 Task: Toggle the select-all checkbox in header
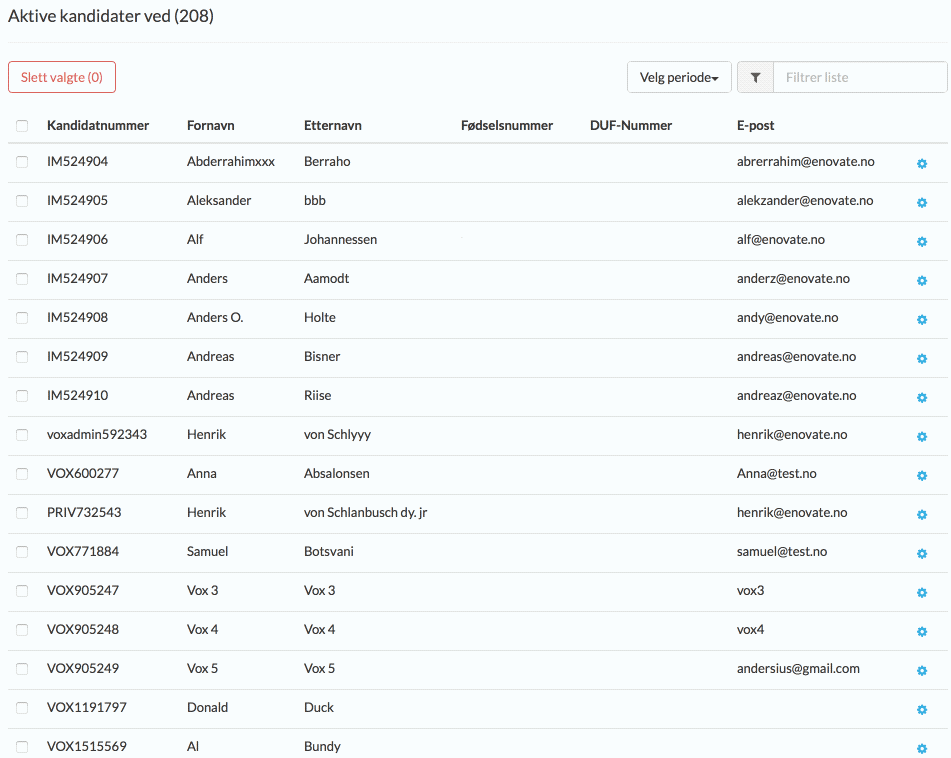(22, 126)
